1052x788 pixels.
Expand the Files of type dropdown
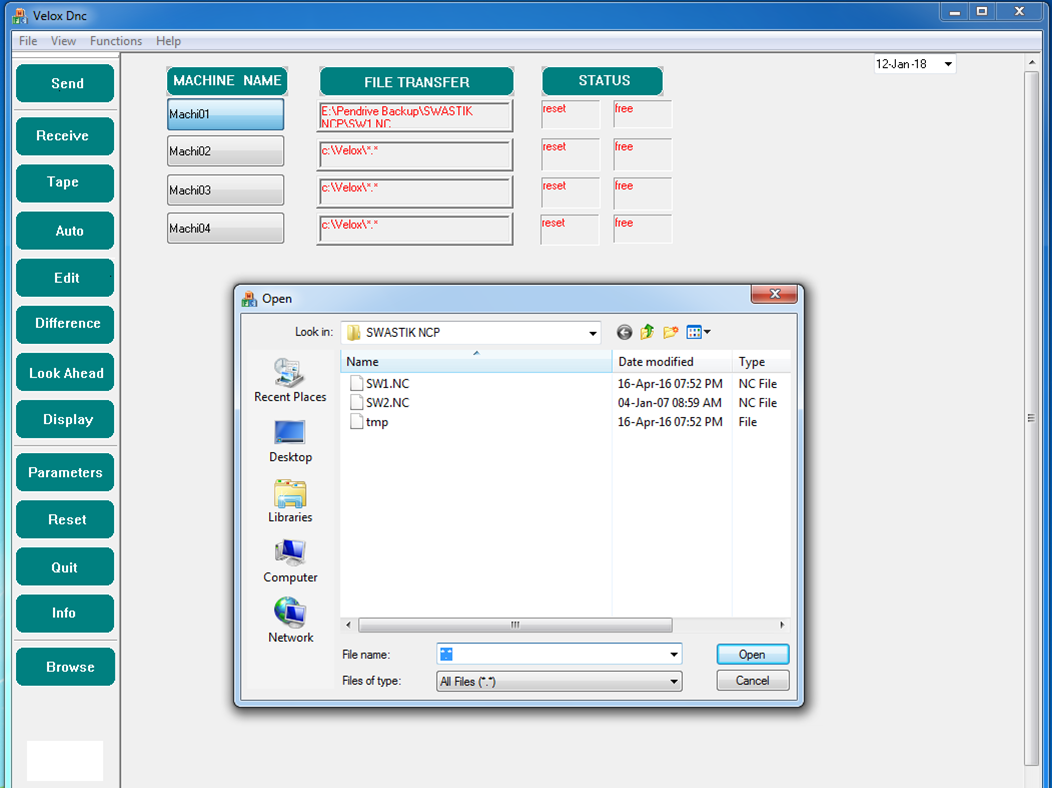click(x=674, y=682)
